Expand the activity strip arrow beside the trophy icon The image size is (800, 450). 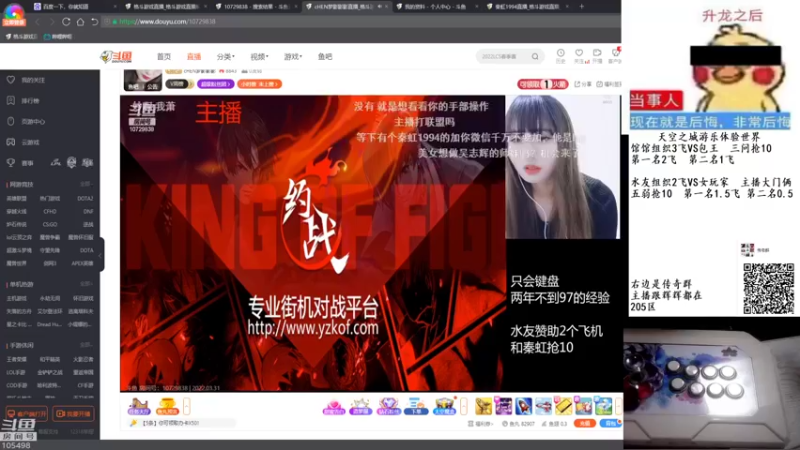tap(187, 407)
